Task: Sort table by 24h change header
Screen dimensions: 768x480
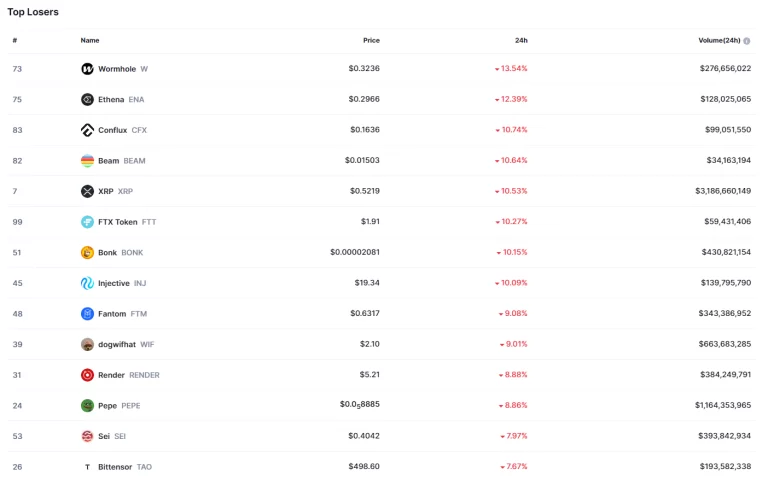Action: tap(521, 41)
